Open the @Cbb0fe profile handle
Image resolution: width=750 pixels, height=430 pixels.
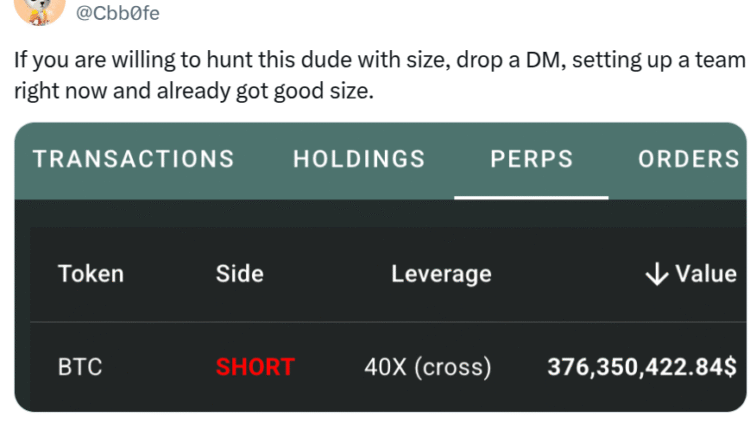[118, 12]
